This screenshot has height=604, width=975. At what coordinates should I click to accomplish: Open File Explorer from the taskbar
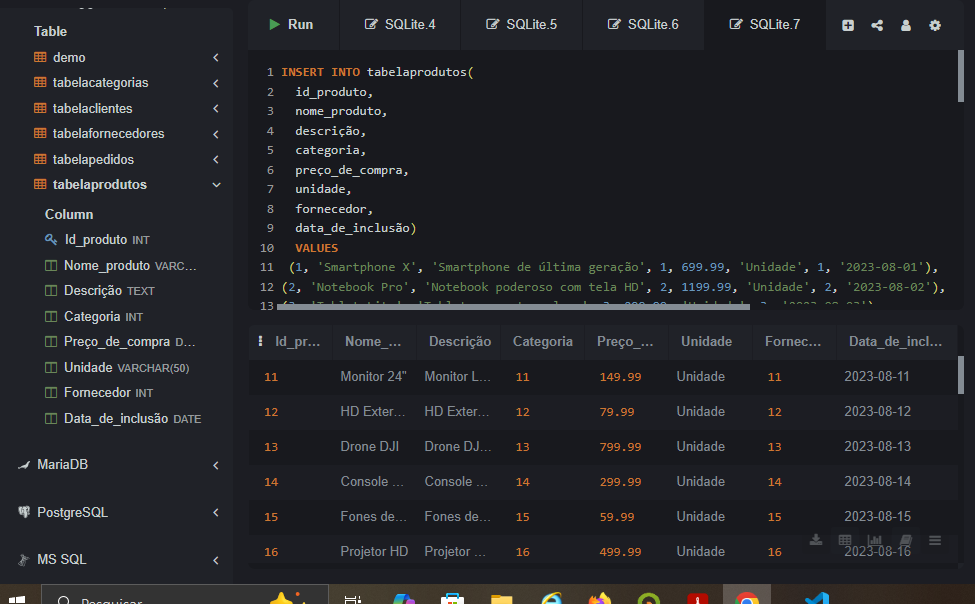click(x=502, y=598)
